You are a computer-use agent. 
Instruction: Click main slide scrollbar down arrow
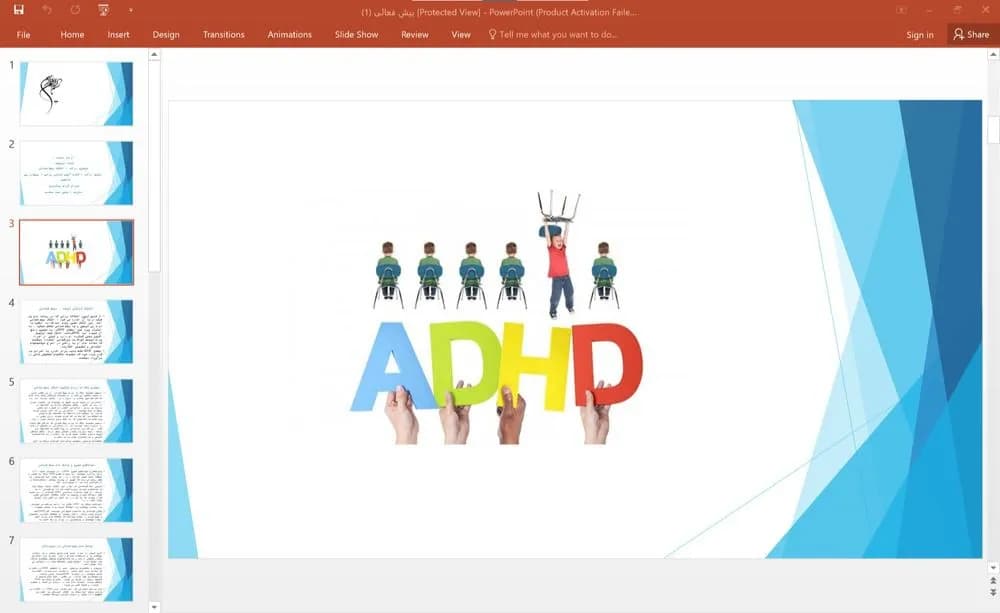pyautogui.click(x=993, y=567)
